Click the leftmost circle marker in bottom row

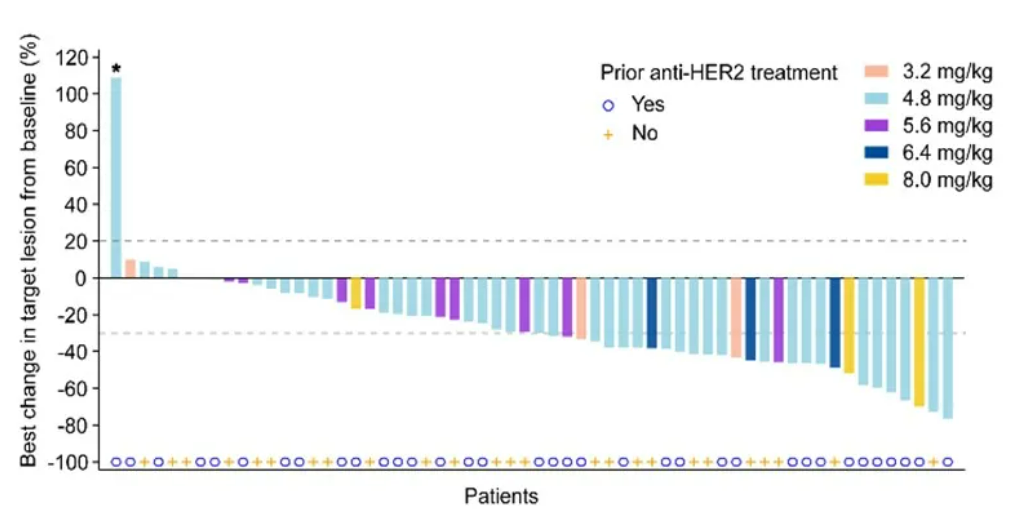(116, 462)
